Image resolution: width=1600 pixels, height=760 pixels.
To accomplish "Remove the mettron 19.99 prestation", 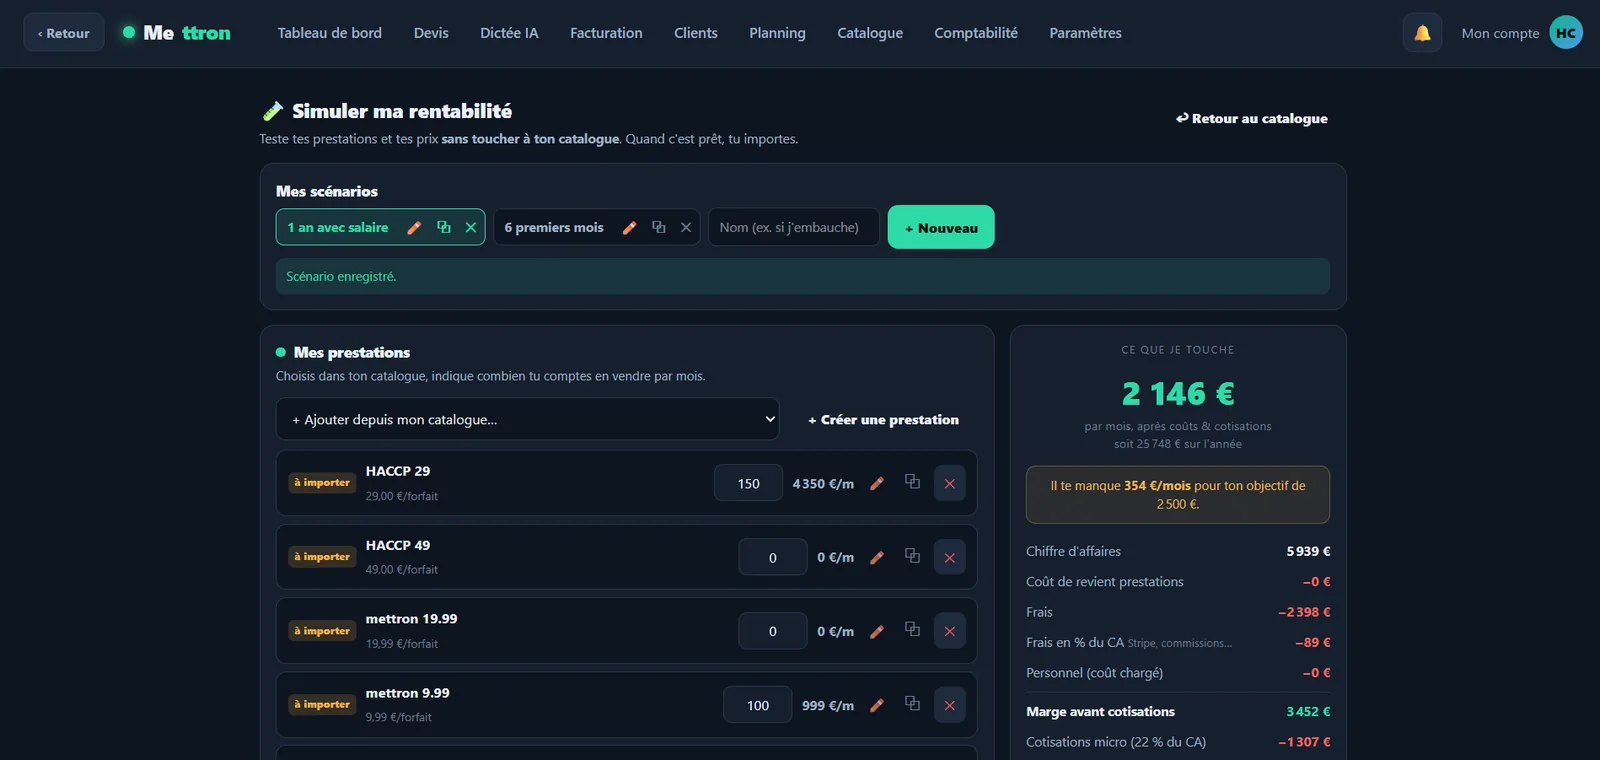I will (x=950, y=631).
